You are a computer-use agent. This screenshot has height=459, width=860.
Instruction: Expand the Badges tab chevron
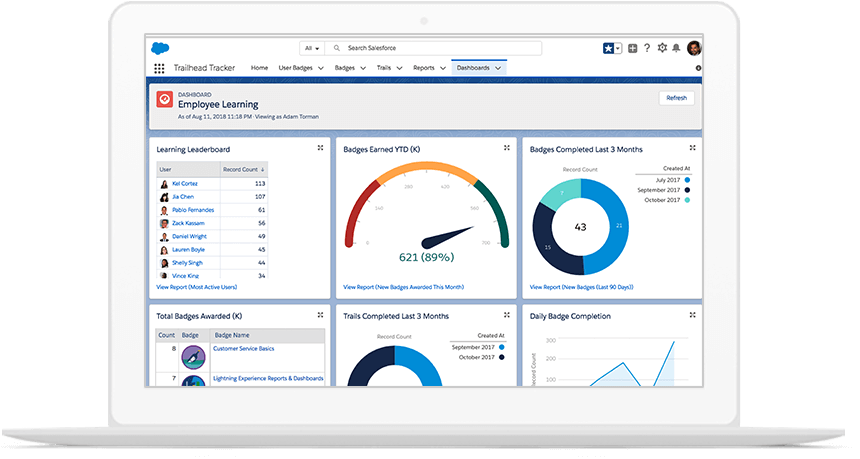pyautogui.click(x=363, y=69)
